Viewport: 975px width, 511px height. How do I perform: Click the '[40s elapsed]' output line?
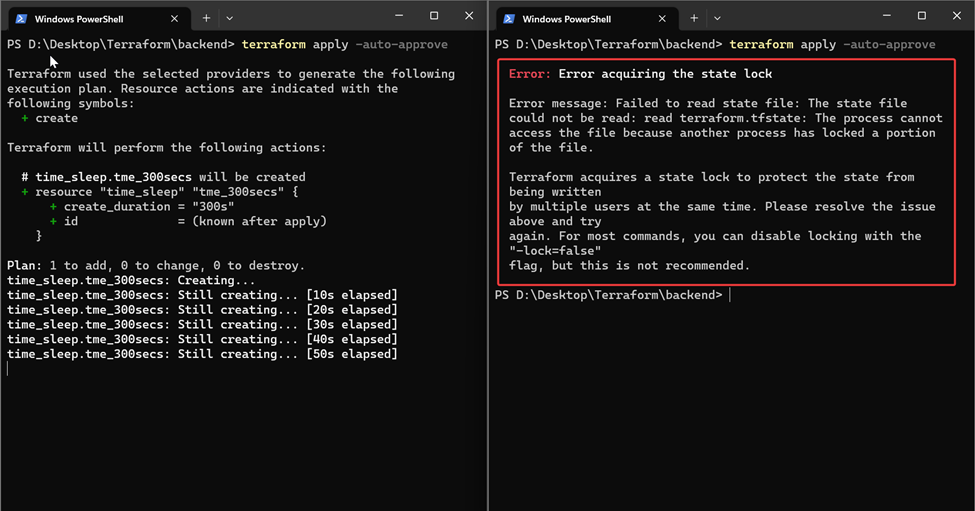[x=202, y=339]
